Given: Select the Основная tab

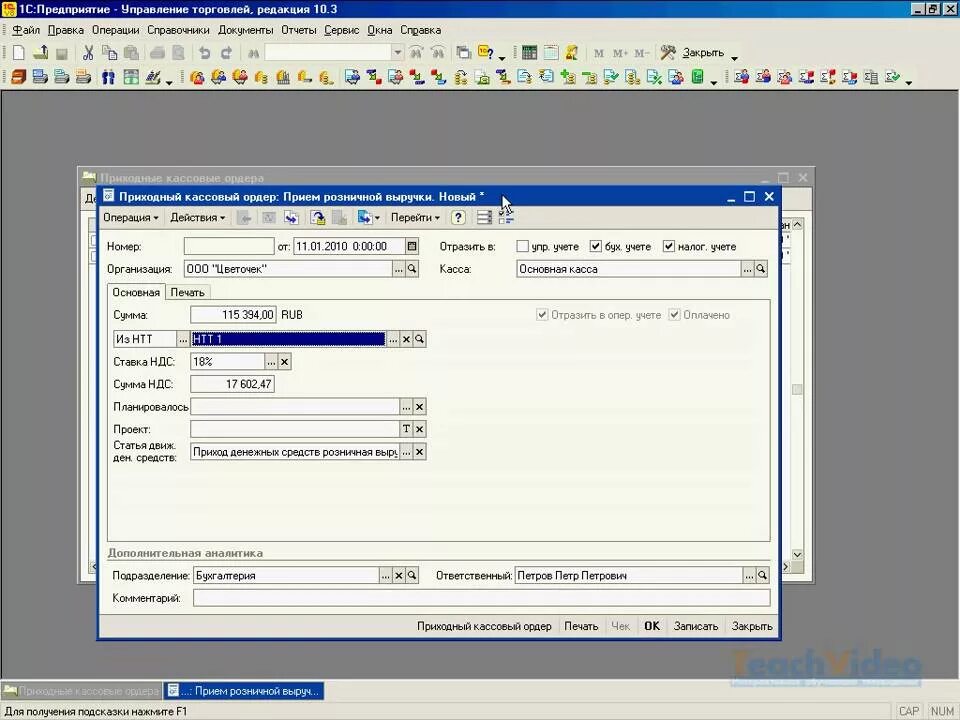Looking at the screenshot, I should point(136,292).
